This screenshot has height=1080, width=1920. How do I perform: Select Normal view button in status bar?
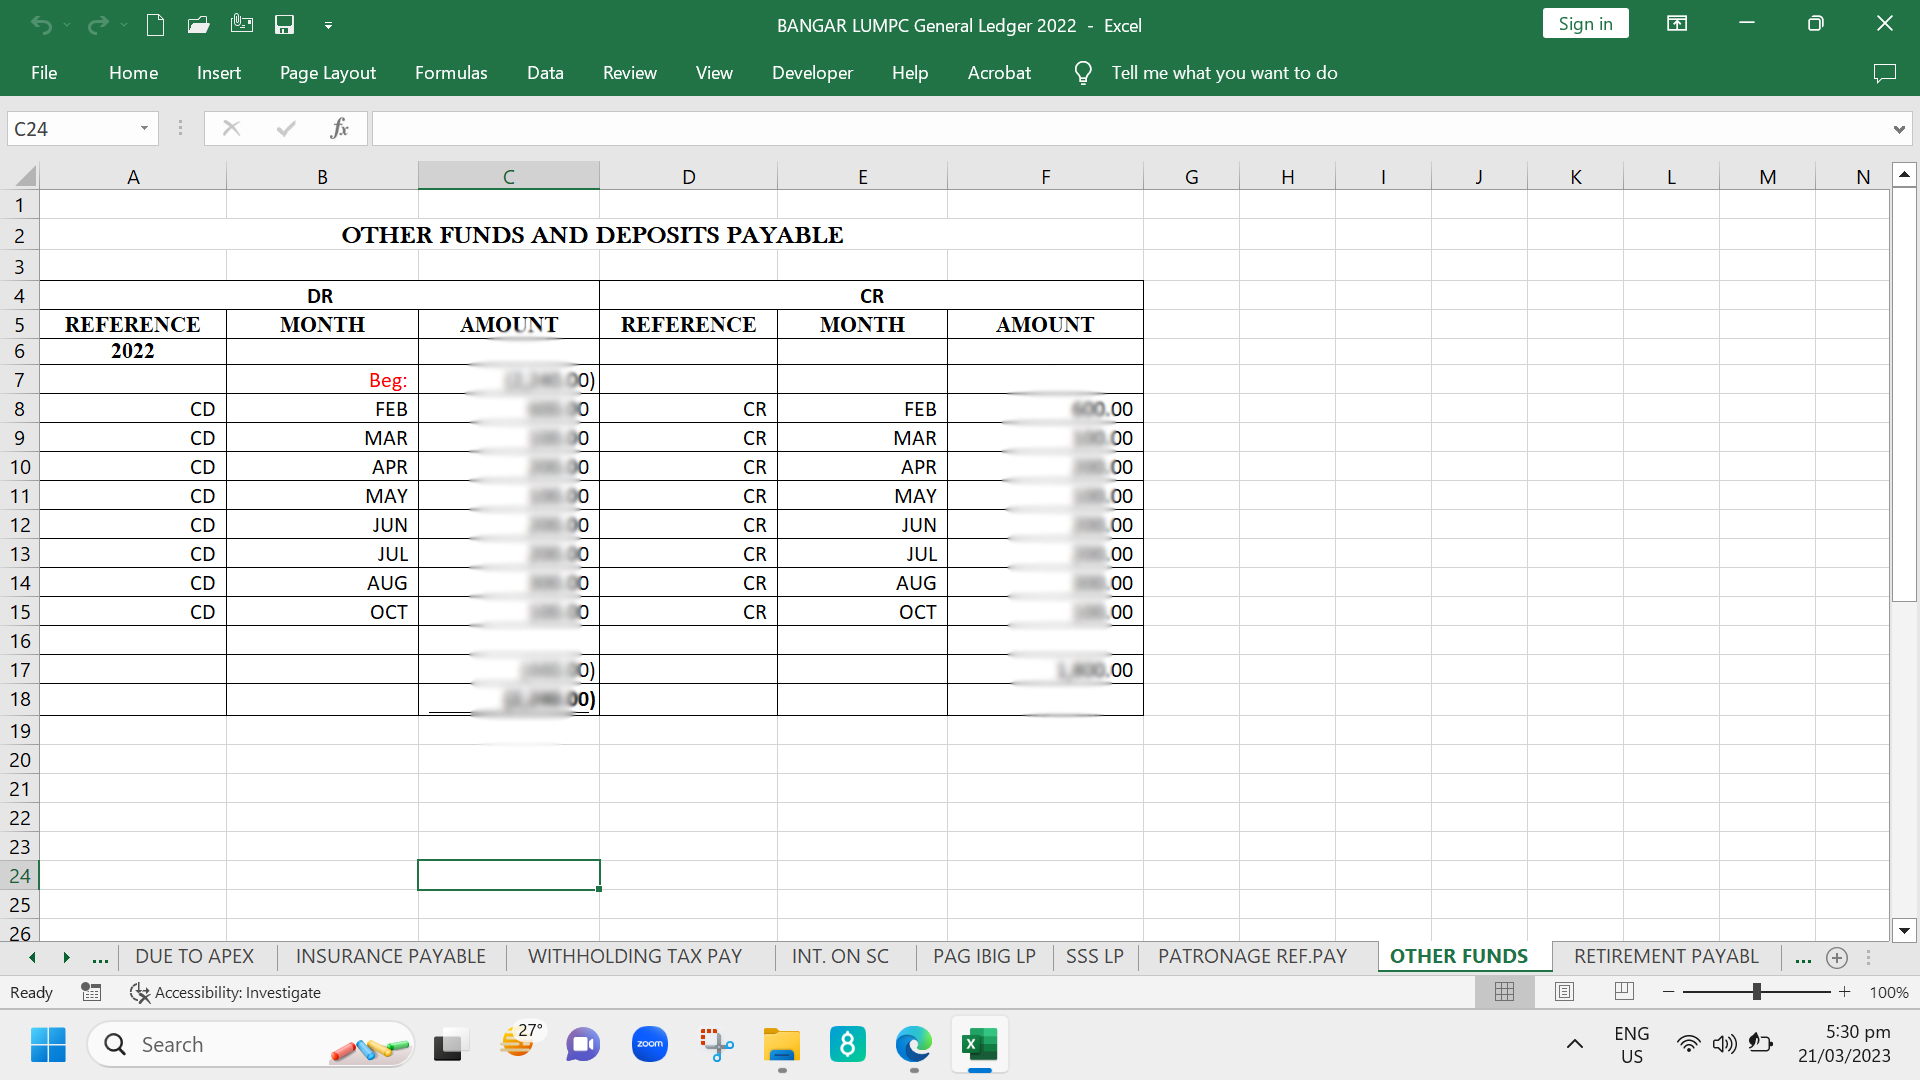pyautogui.click(x=1504, y=992)
